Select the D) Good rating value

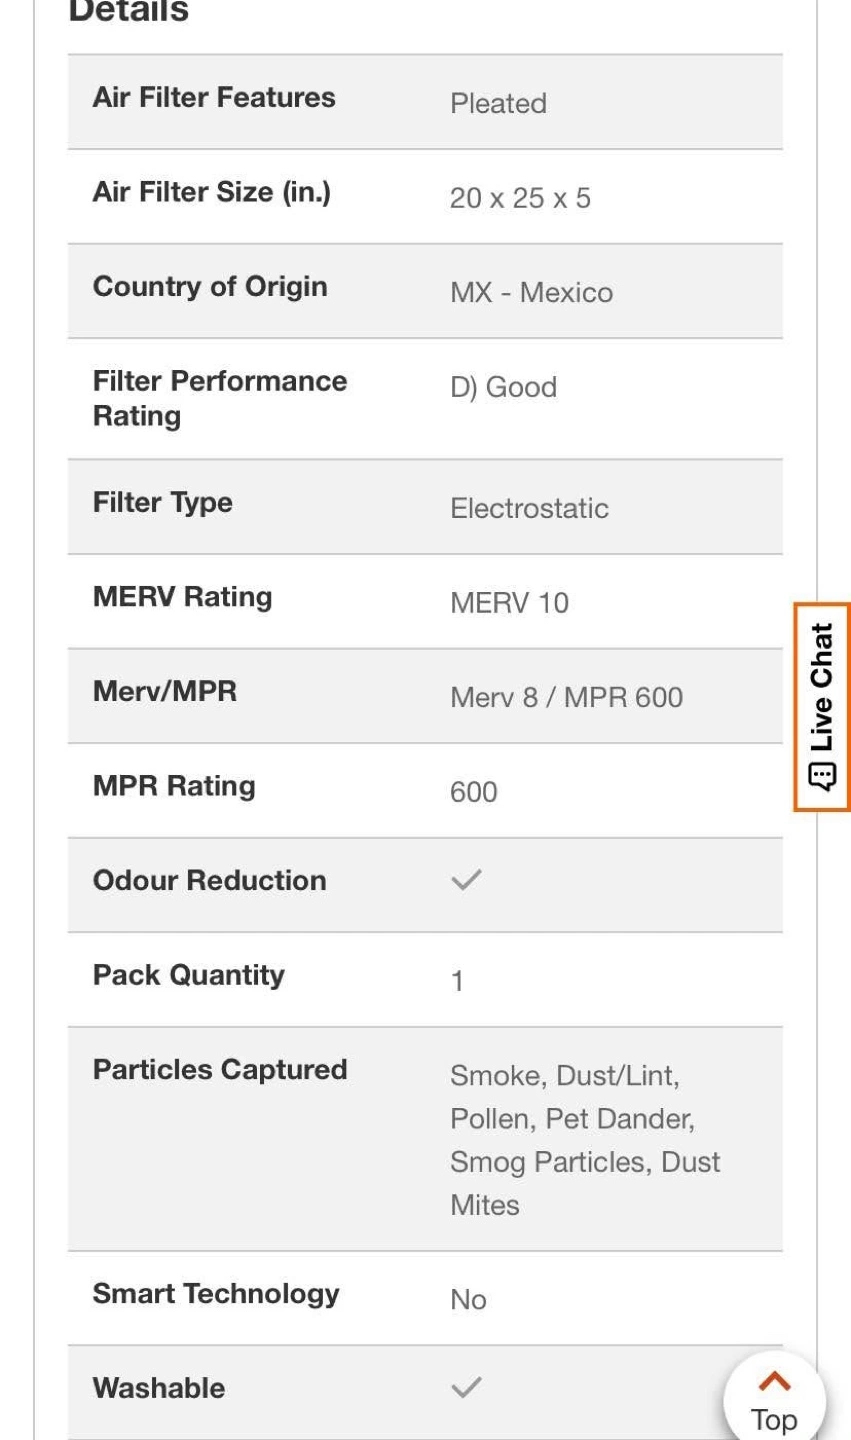(x=503, y=387)
